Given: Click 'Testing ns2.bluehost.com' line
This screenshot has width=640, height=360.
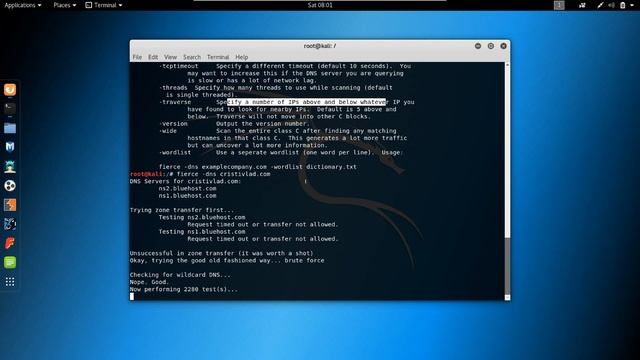Looking at the screenshot, I should click(x=202, y=218).
